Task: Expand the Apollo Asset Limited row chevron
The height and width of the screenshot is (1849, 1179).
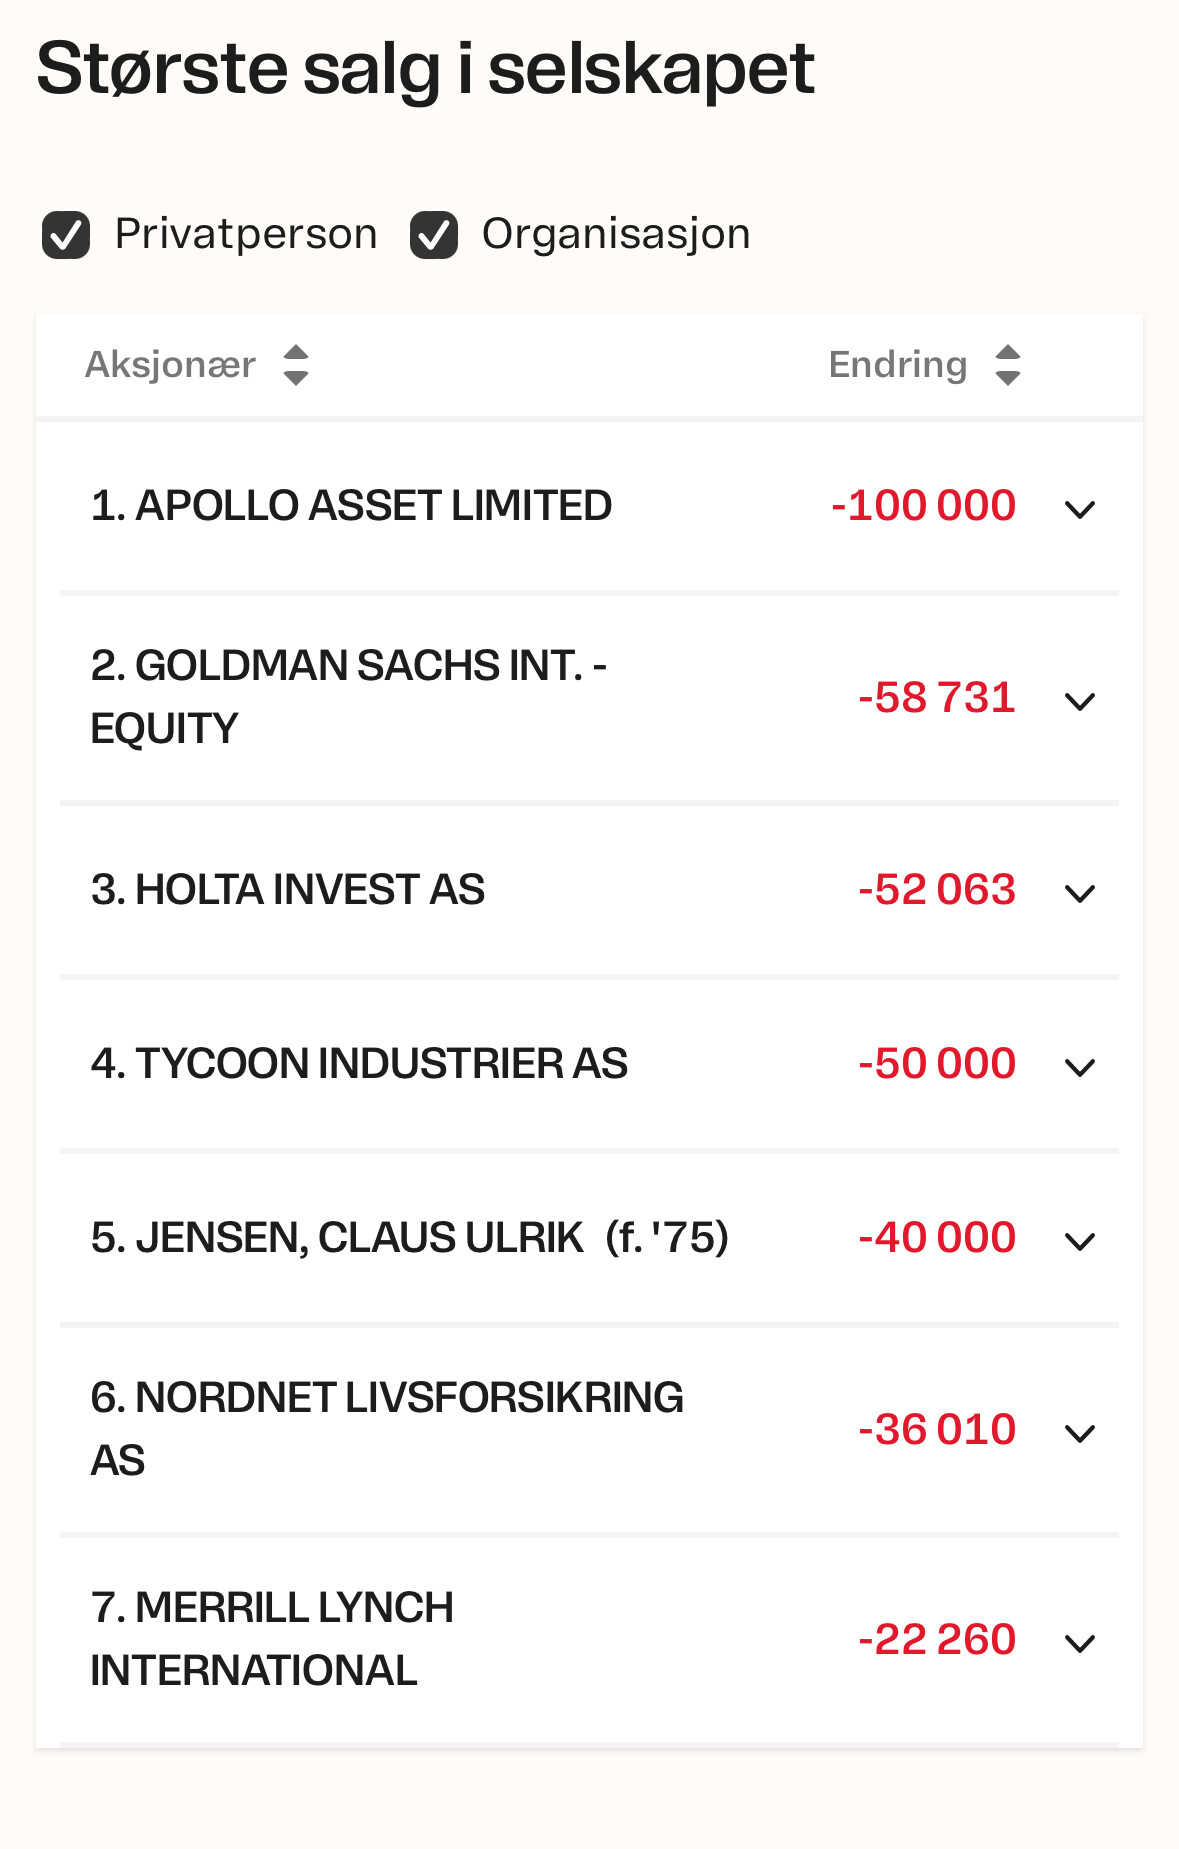Action: 1080,510
